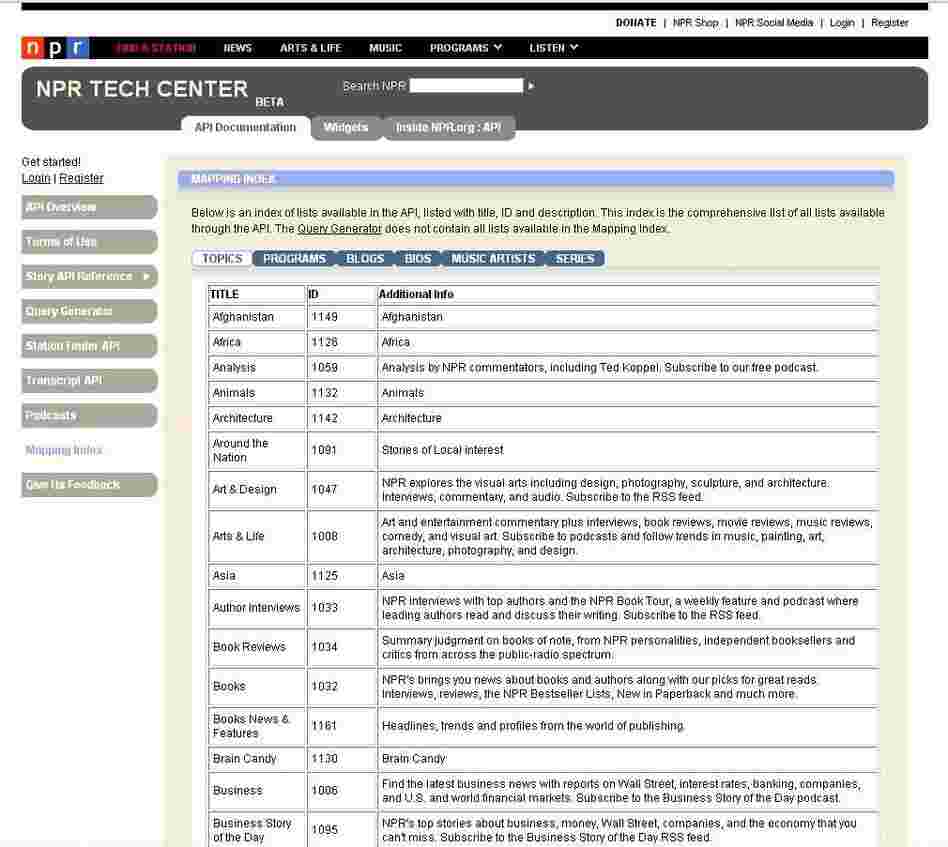Click the ID cell 1149
Image resolution: width=948 pixels, height=847 pixels.
342,317
